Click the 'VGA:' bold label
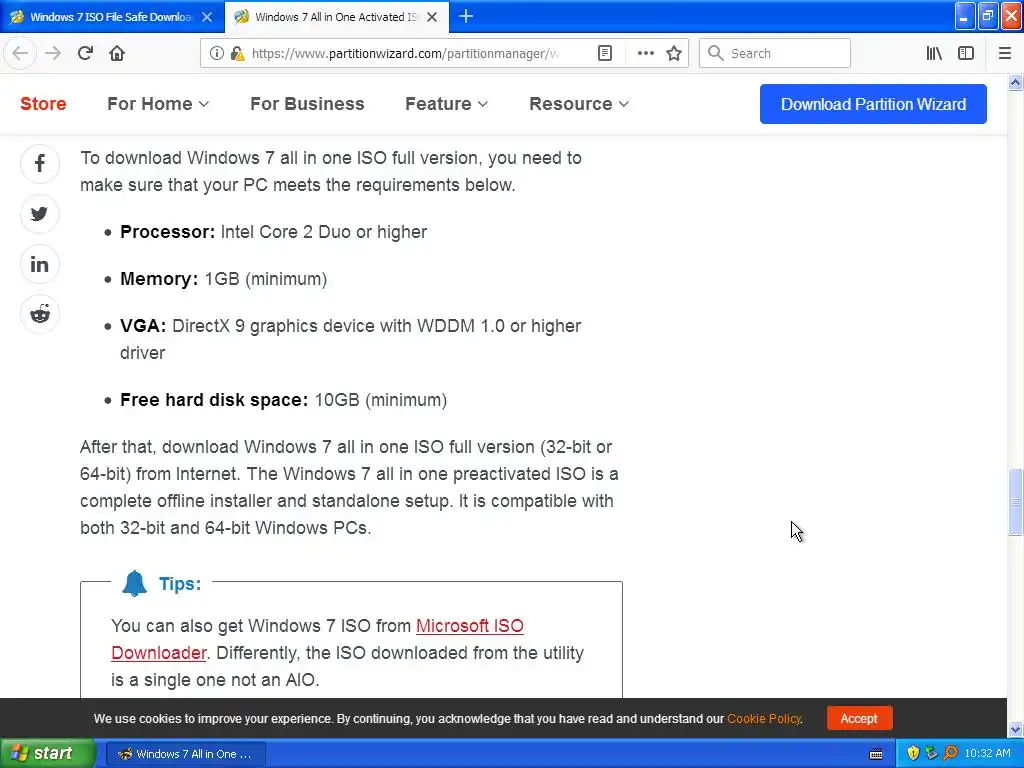The height and width of the screenshot is (768, 1024). click(143, 326)
